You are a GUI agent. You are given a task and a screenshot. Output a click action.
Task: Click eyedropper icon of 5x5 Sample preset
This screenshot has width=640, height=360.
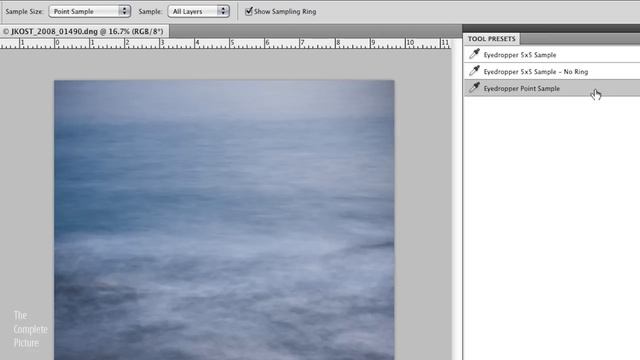[x=474, y=54]
